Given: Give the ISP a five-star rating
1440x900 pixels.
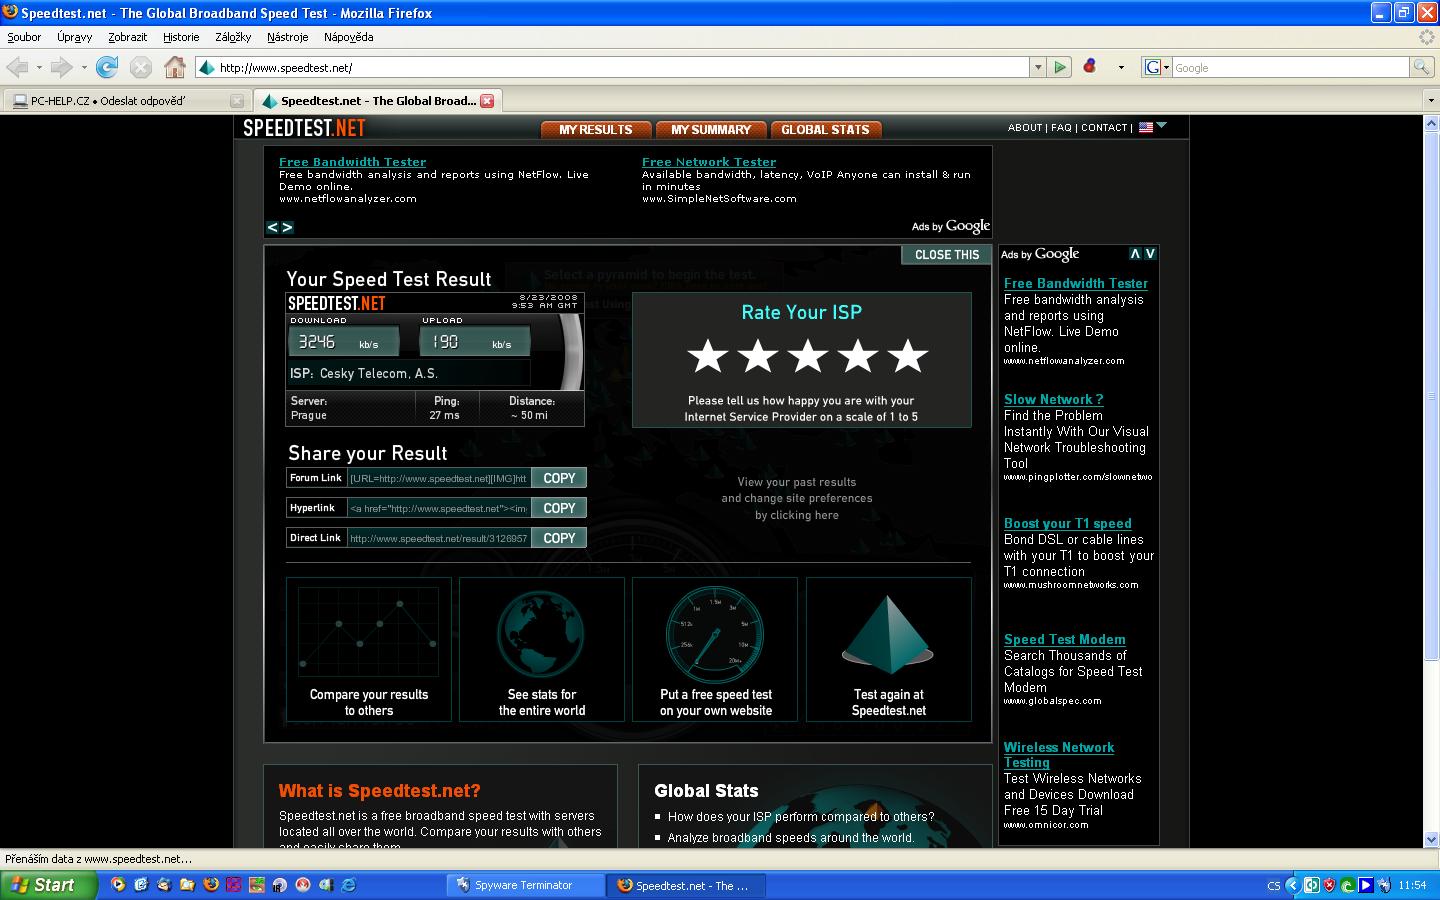Looking at the screenshot, I should 907,356.
